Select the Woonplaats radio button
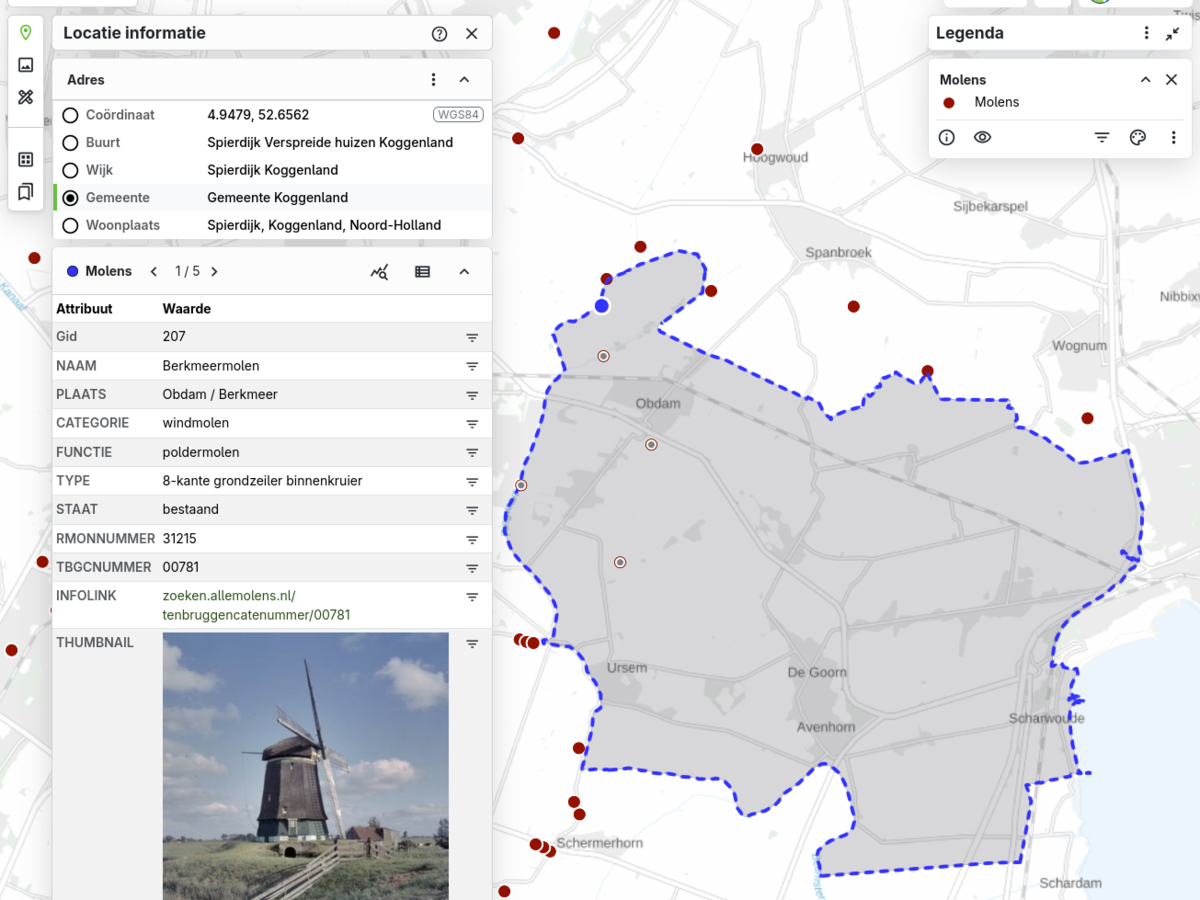Screen dimensions: 1200x900 pos(70,225)
